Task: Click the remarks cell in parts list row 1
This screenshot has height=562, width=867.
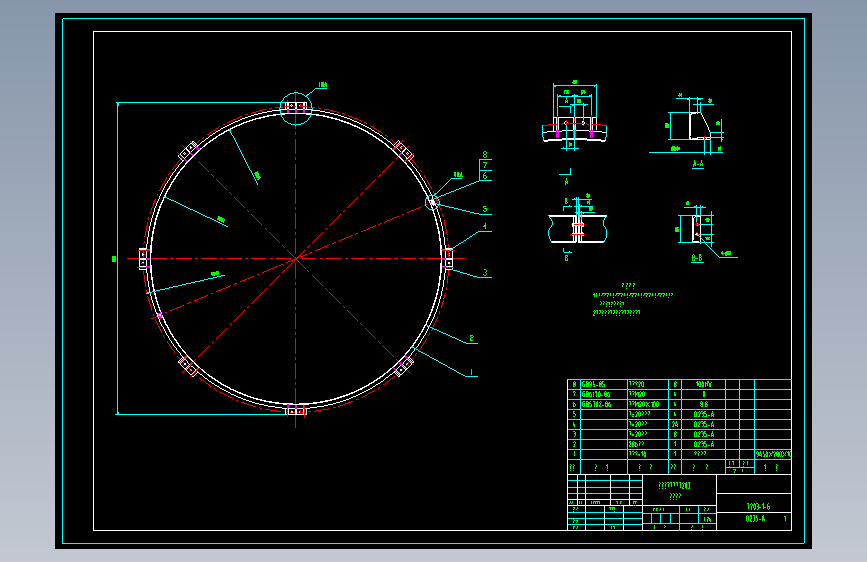Action: point(773,454)
